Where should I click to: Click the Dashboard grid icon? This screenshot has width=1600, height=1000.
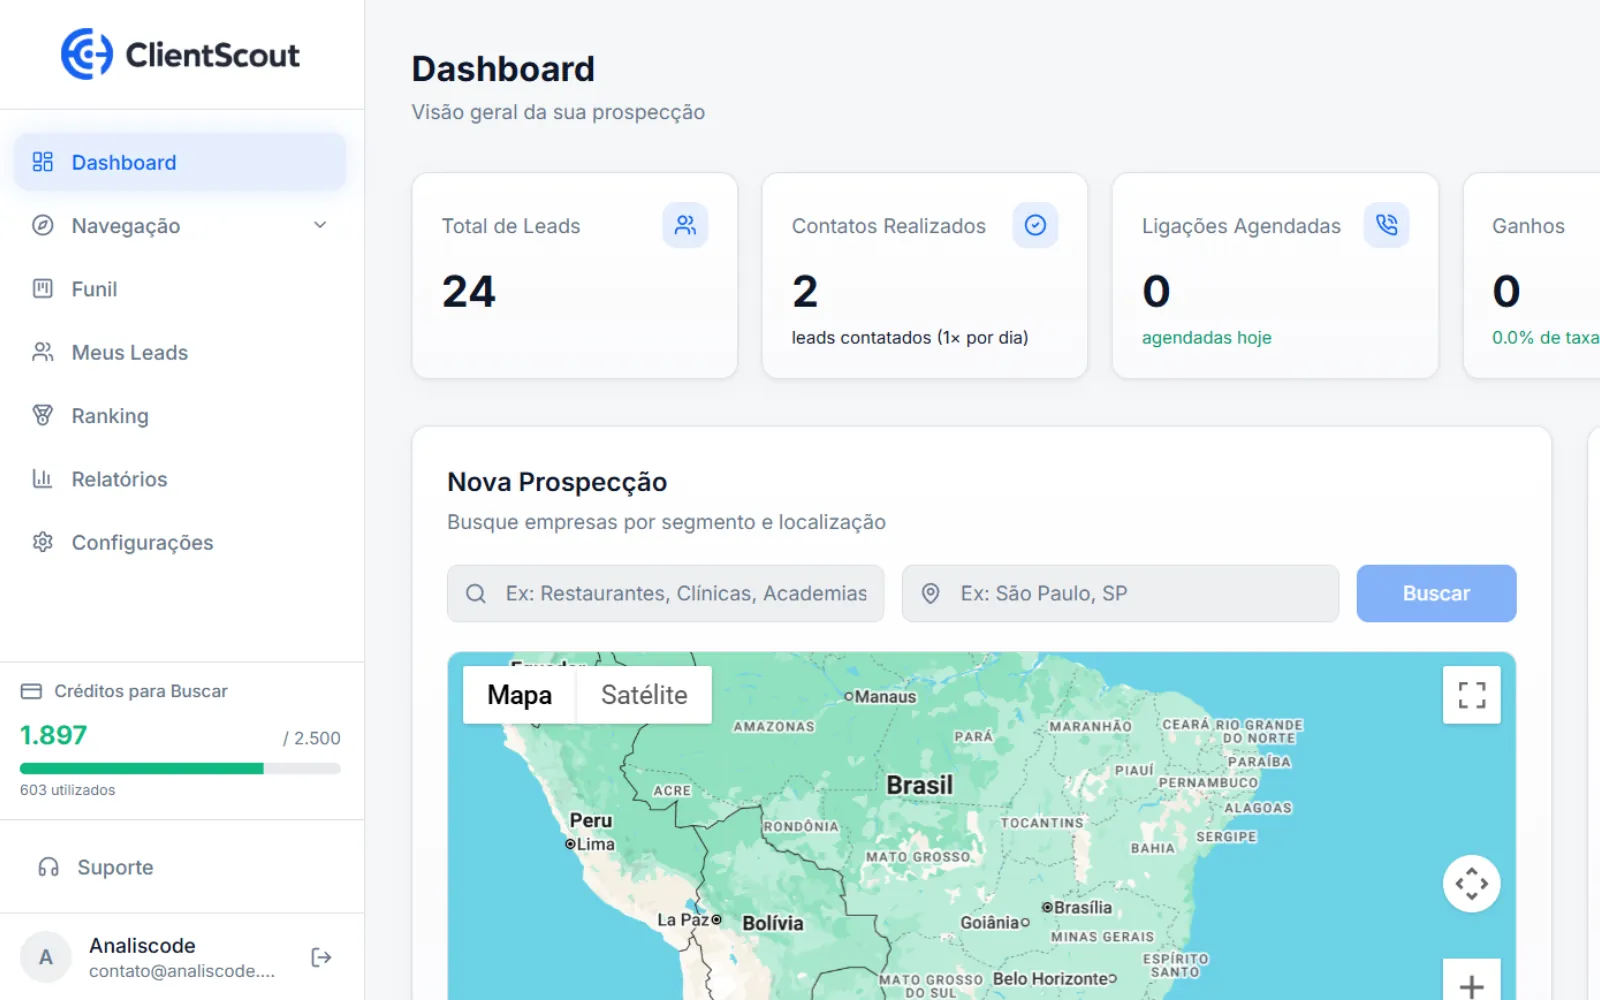pyautogui.click(x=42, y=162)
